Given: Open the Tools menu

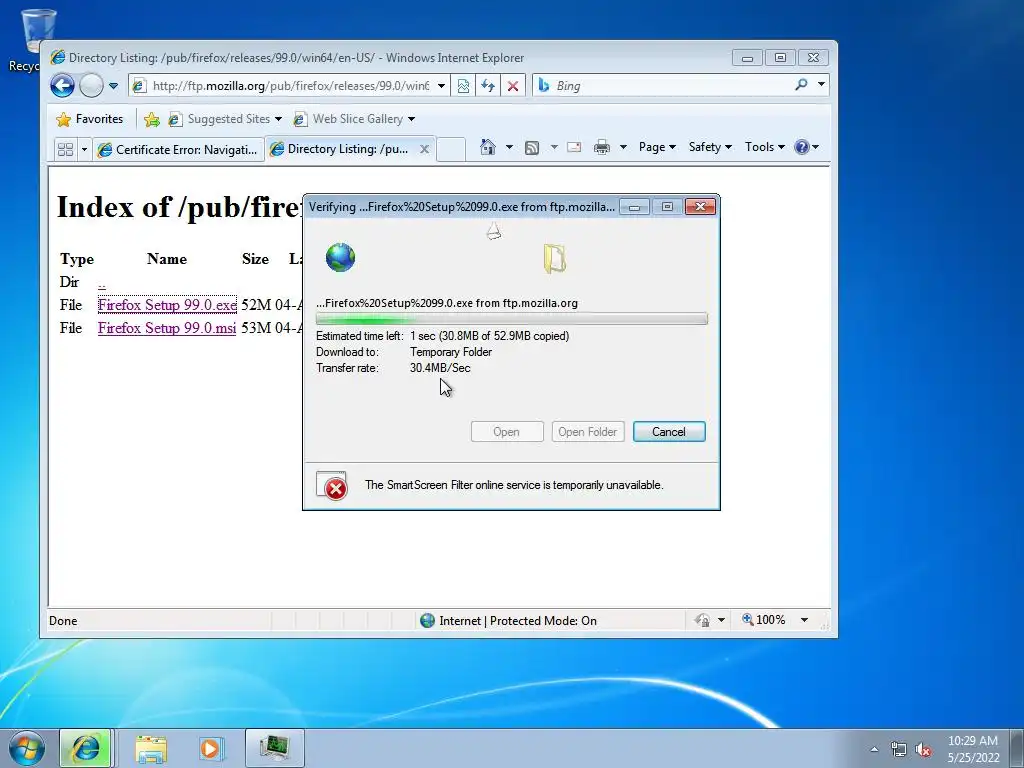Looking at the screenshot, I should [x=765, y=147].
